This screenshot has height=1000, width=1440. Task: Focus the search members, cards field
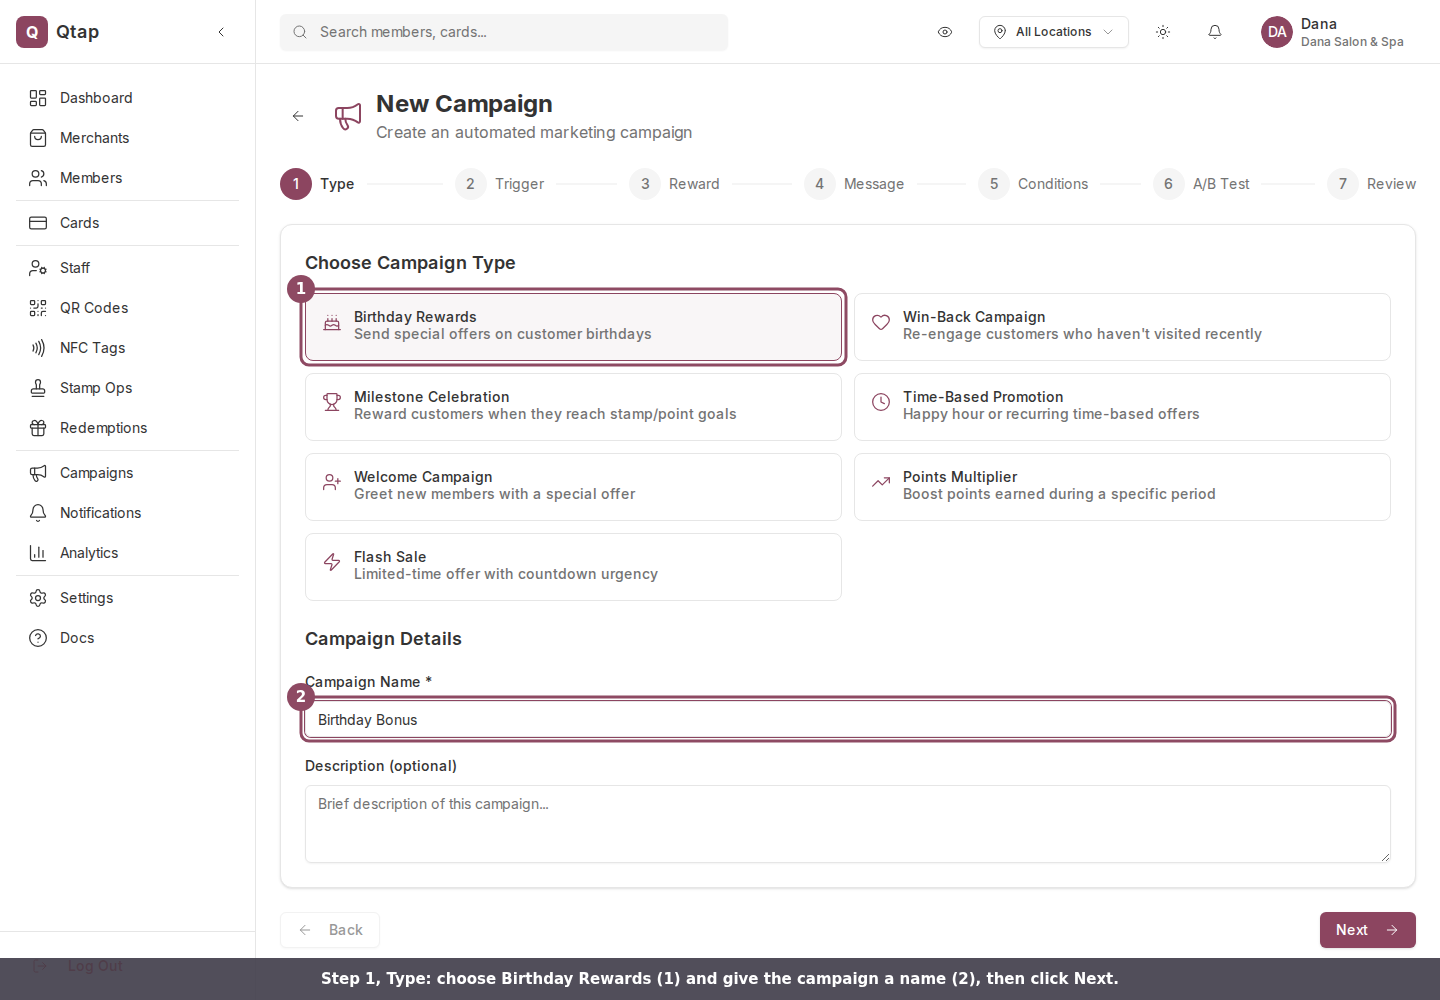504,32
